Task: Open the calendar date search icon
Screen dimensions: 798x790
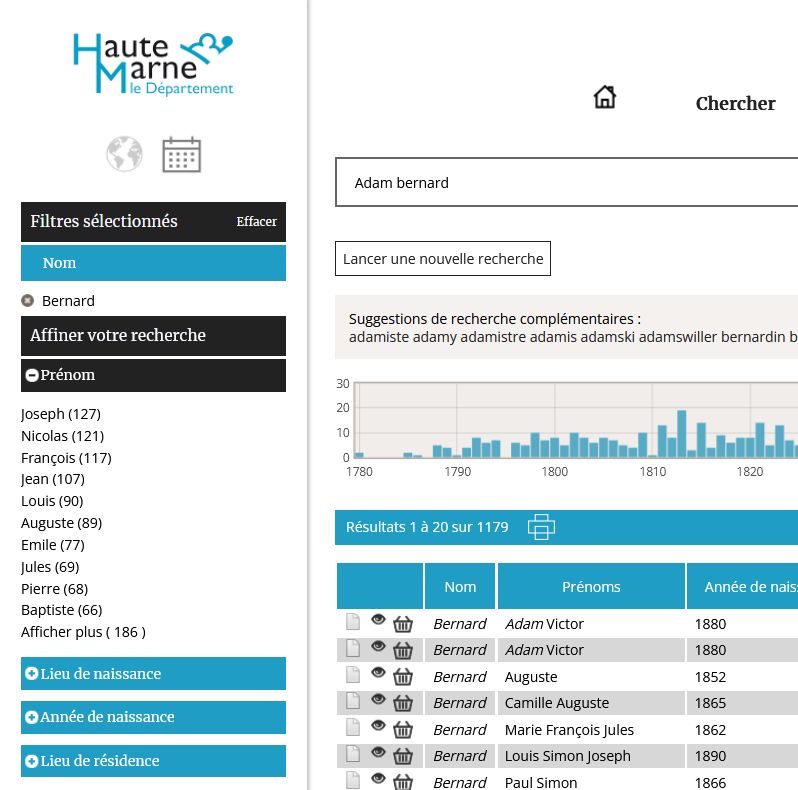Action: click(x=182, y=155)
